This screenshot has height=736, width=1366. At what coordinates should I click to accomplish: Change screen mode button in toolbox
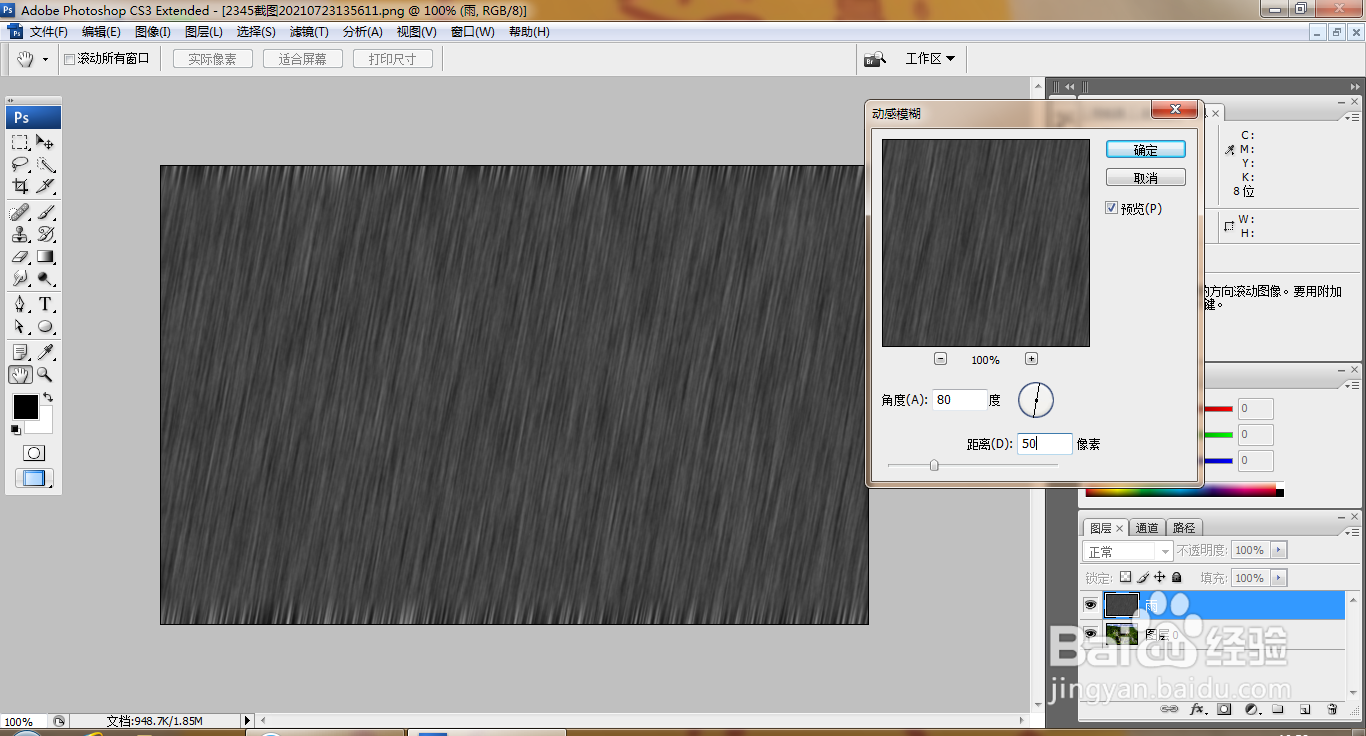click(34, 478)
